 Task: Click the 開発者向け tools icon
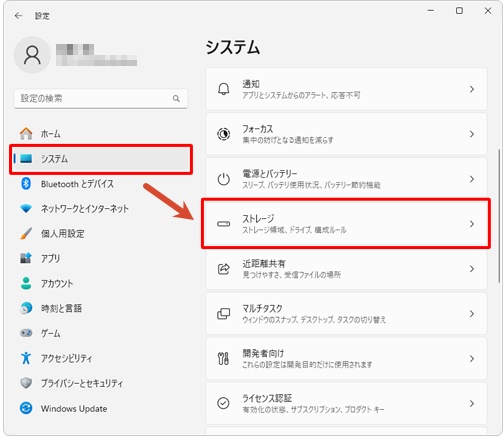(x=223, y=359)
